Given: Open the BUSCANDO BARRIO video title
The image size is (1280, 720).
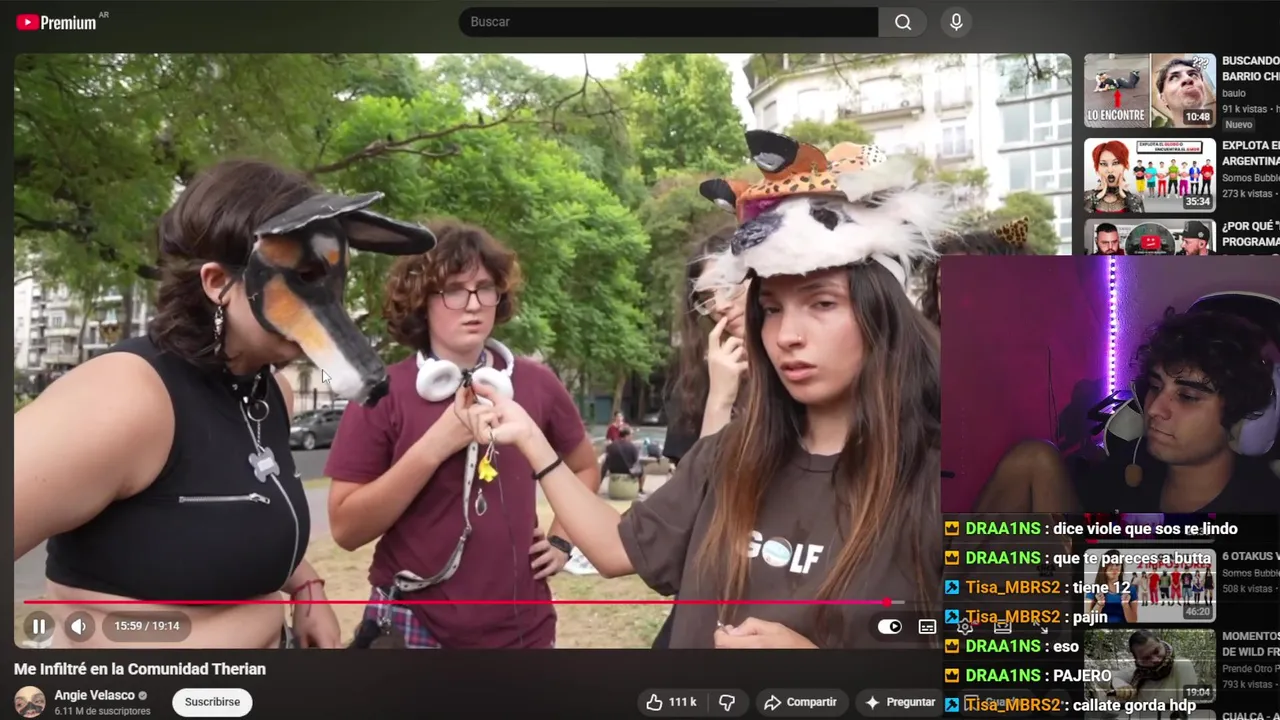Looking at the screenshot, I should (x=1250, y=69).
